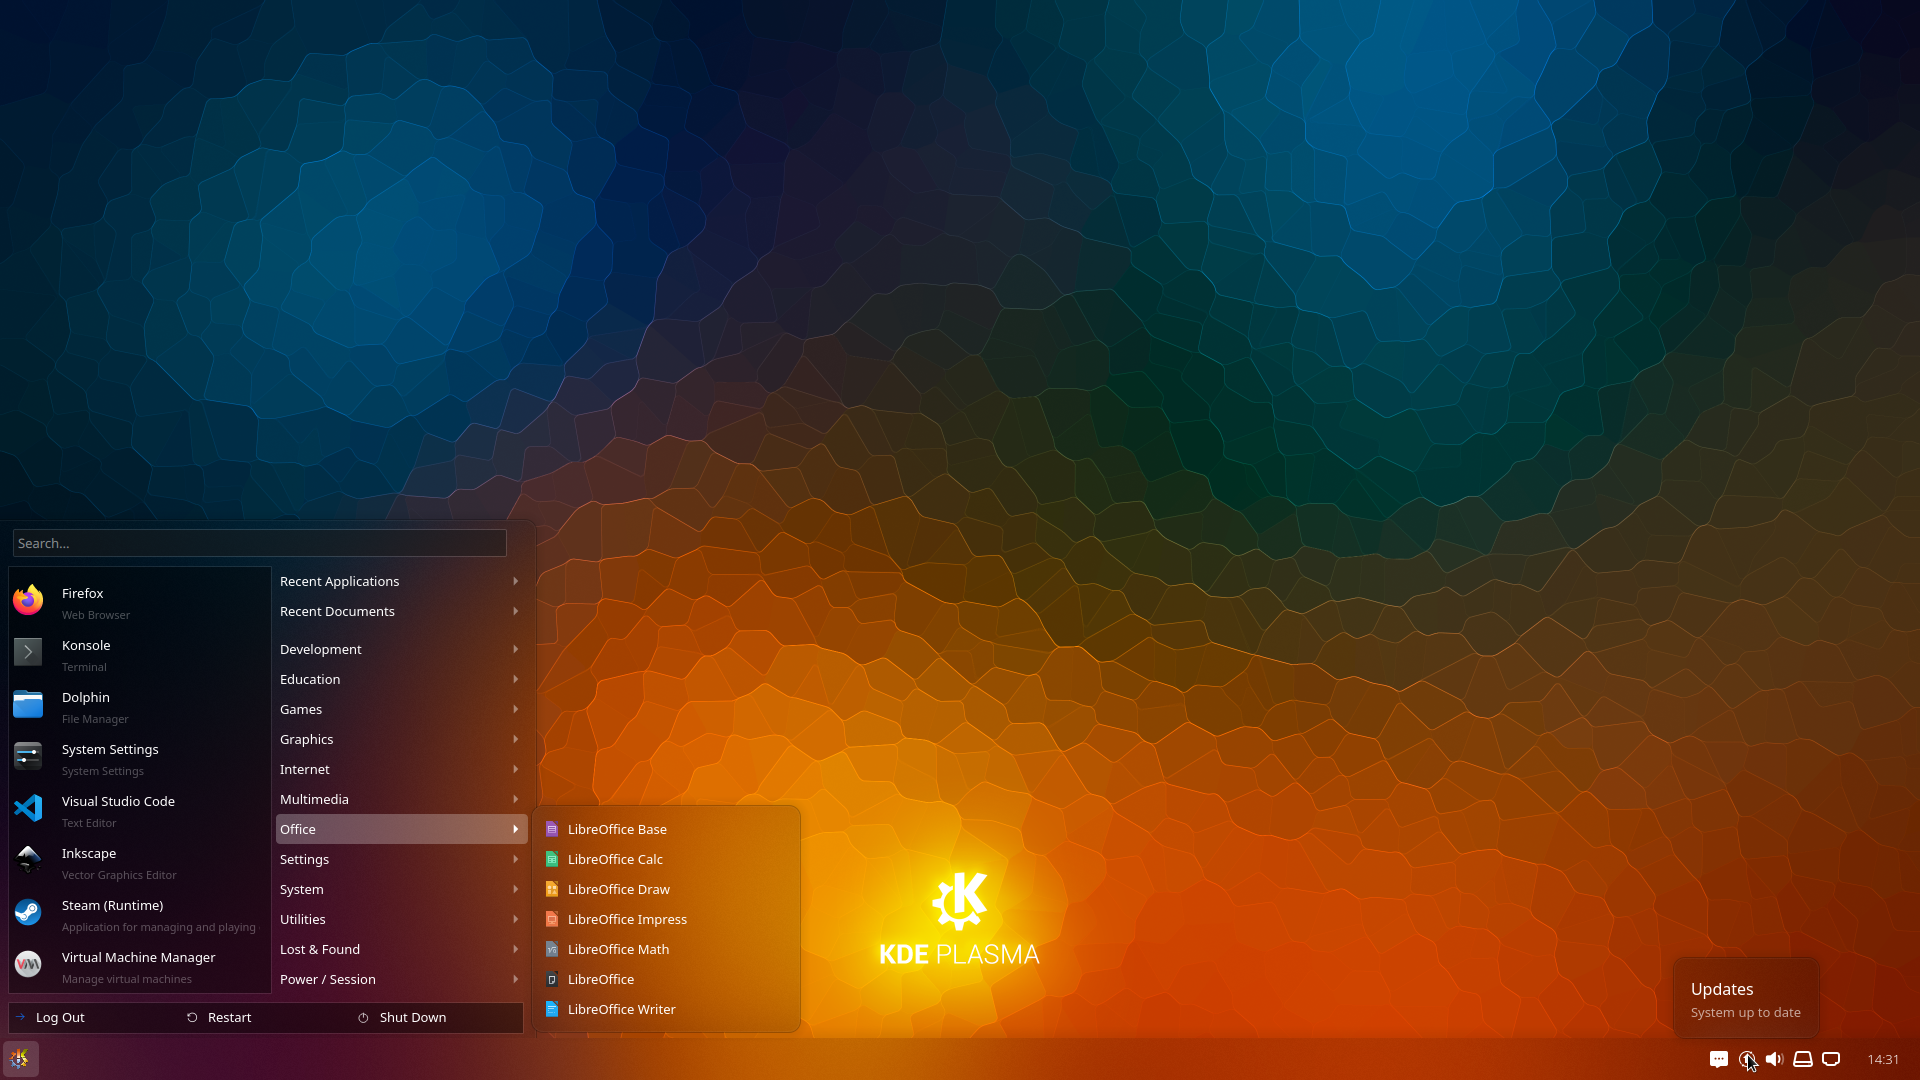Click the Visual Studio Code label
1920x1080 pixels.
[118, 801]
